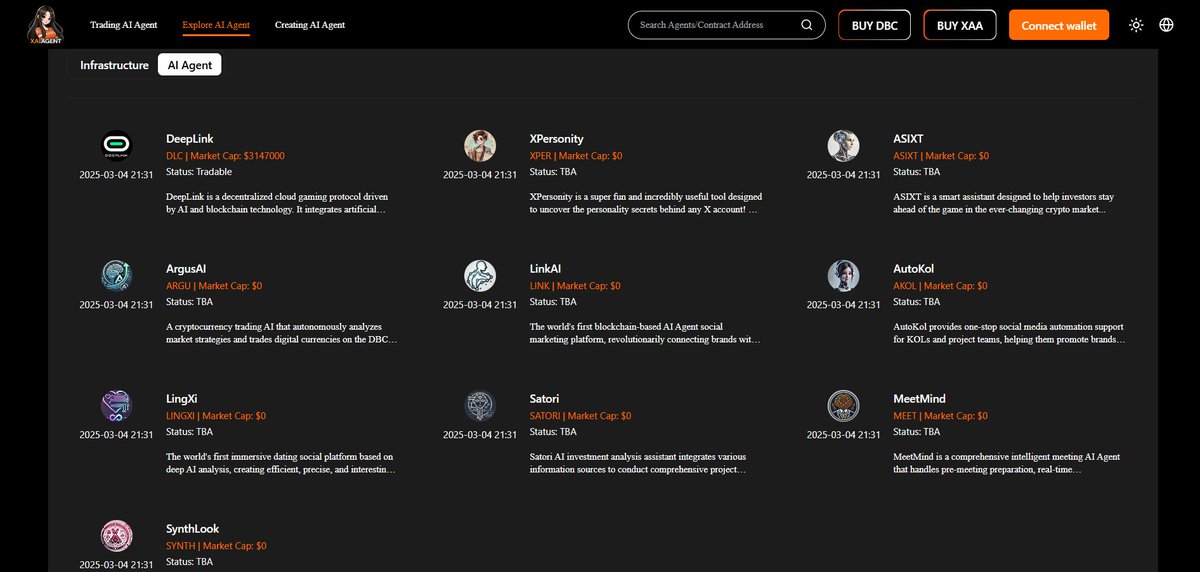Screen dimensions: 1200x572
Task: Click ARGU Market Cap $0 text
Action: (x=214, y=286)
